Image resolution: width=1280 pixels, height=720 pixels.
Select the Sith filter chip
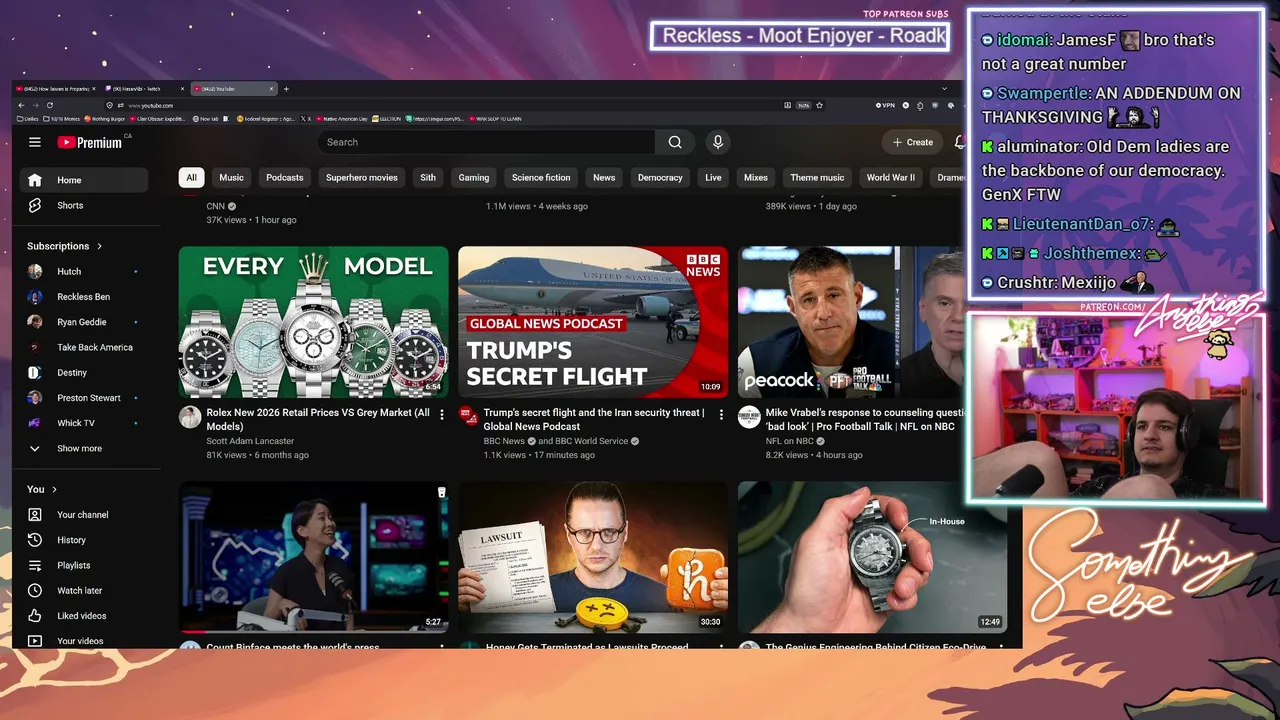point(428,178)
